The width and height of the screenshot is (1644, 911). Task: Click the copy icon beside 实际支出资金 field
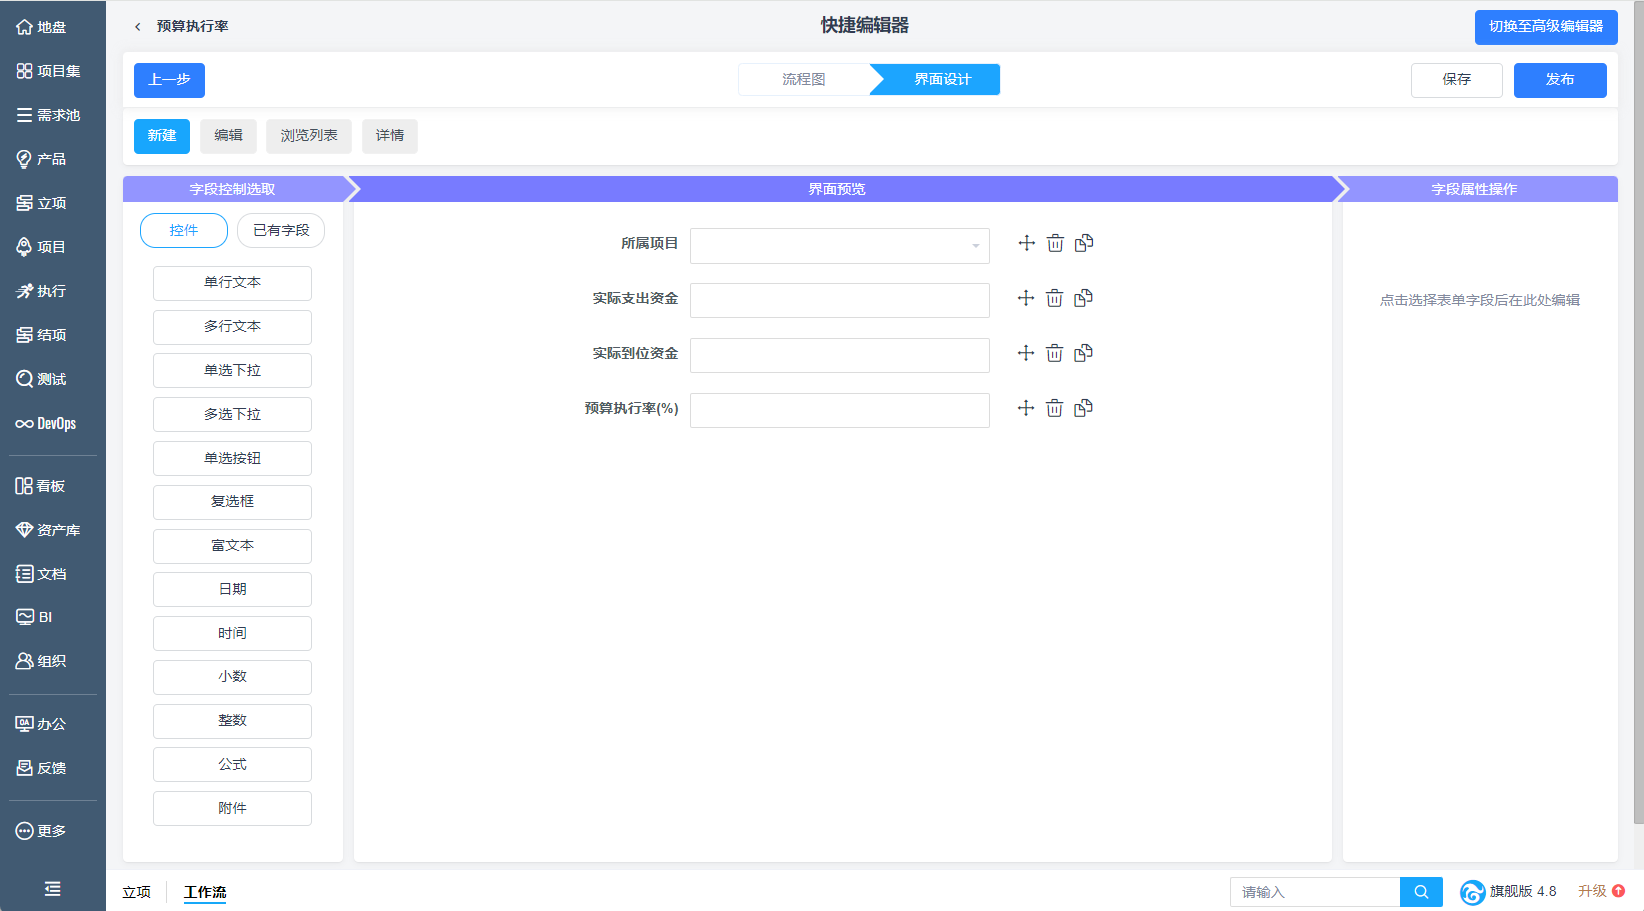click(1083, 298)
